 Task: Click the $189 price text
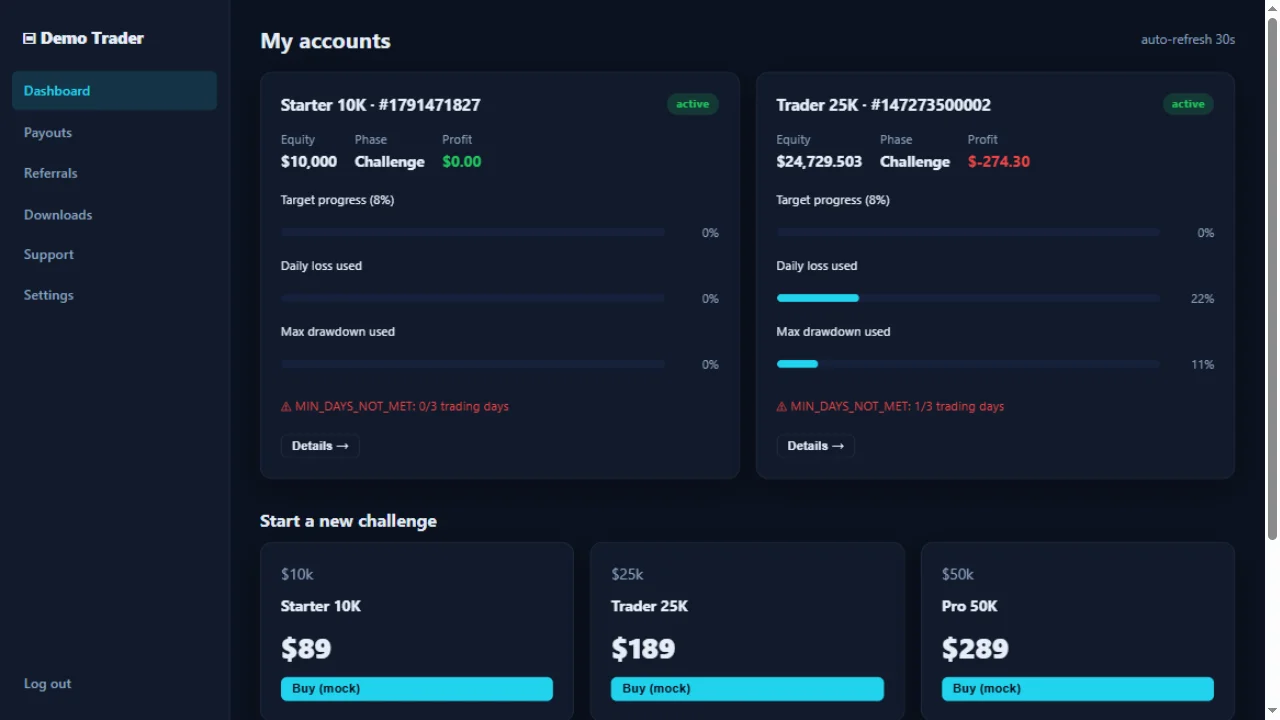pos(643,649)
